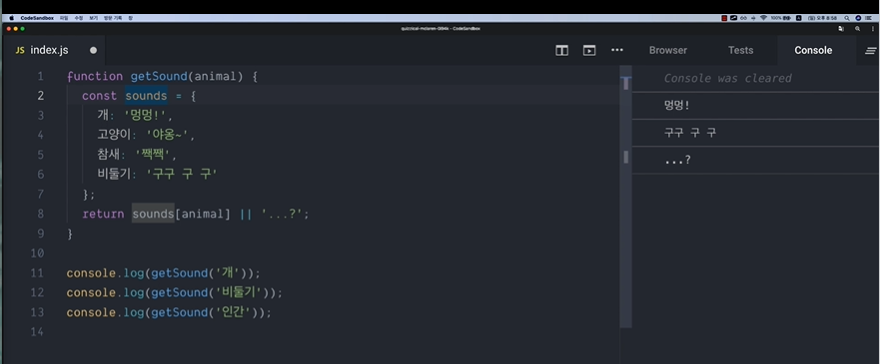Open the split editor layout icon
This screenshot has height=364, width=883.
pos(561,50)
